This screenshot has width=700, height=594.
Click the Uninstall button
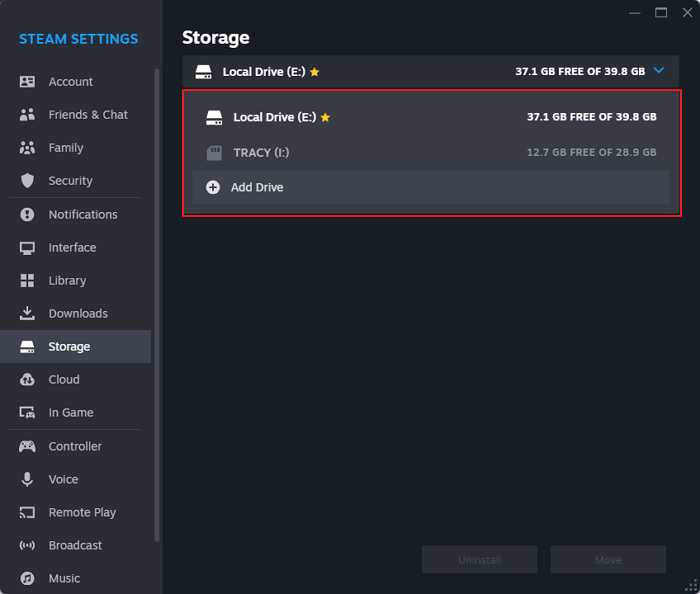click(479, 560)
